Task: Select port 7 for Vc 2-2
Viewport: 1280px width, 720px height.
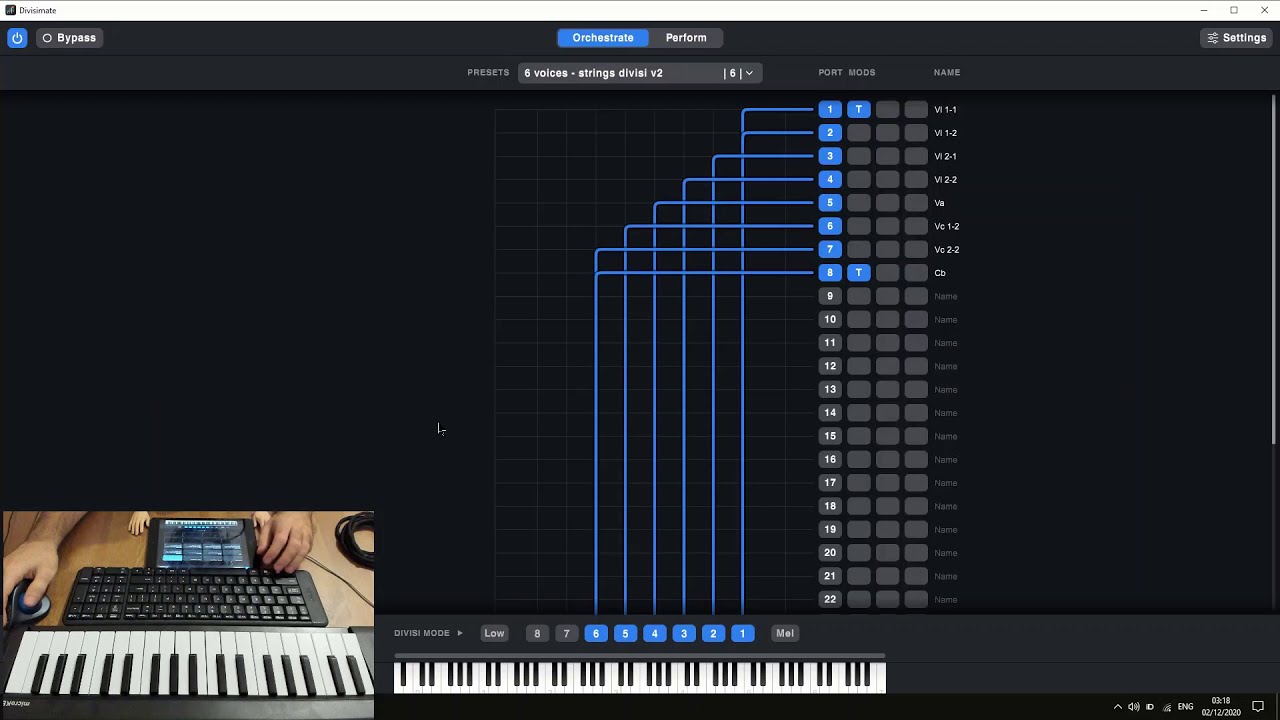Action: tap(830, 249)
